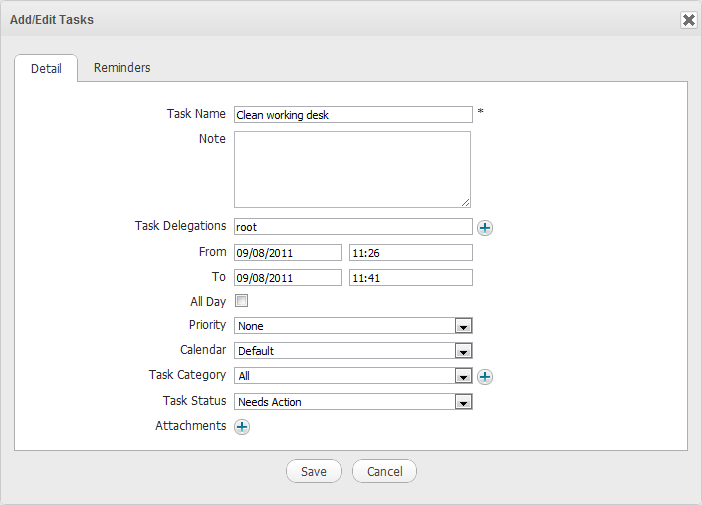The height and width of the screenshot is (505, 702).
Task: Save the task
Action: [314, 472]
